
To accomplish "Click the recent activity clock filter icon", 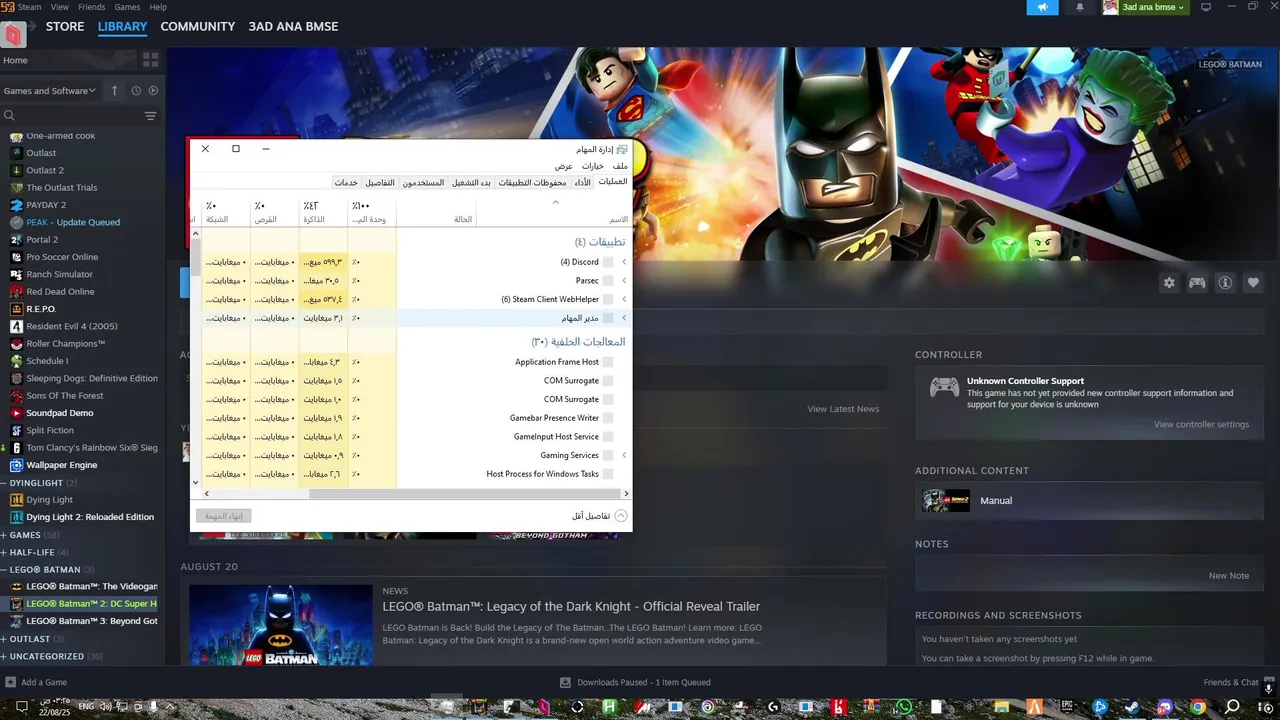I will [136, 90].
